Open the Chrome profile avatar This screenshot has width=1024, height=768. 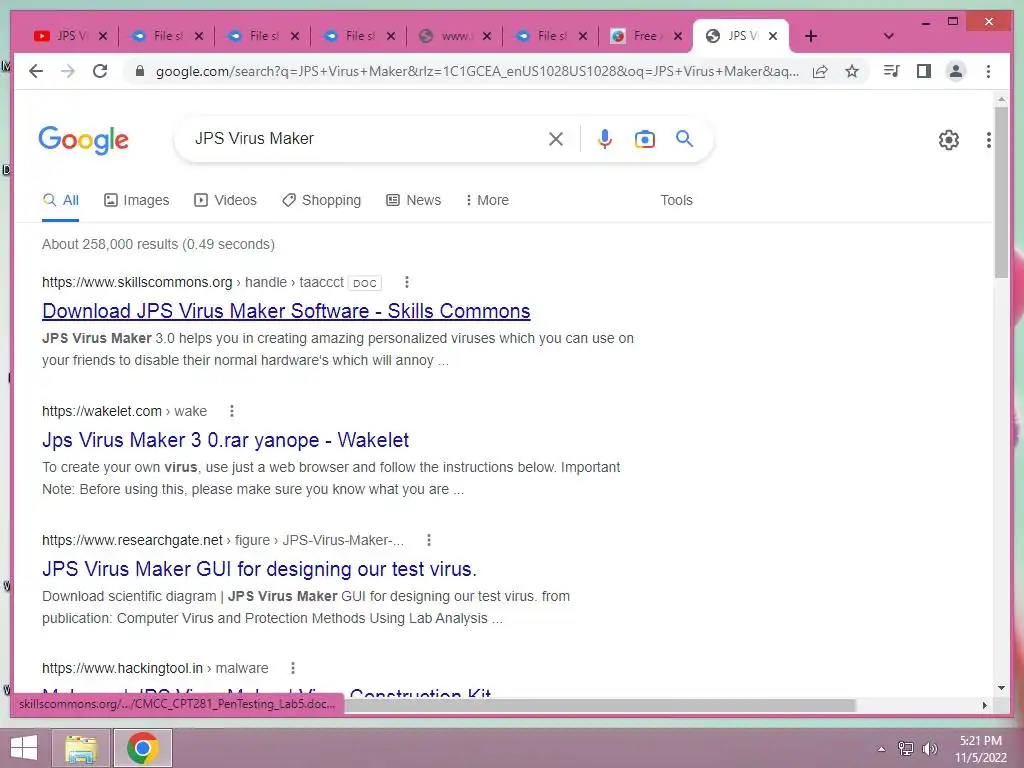(955, 71)
